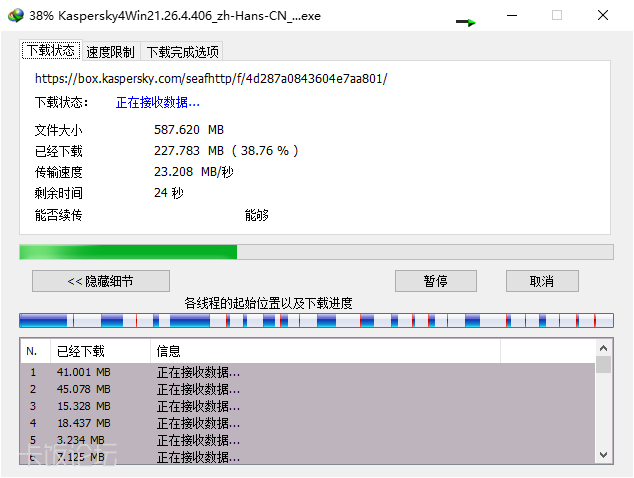The width and height of the screenshot is (634, 478).
Task: Click the N. column header
Action: point(36,351)
